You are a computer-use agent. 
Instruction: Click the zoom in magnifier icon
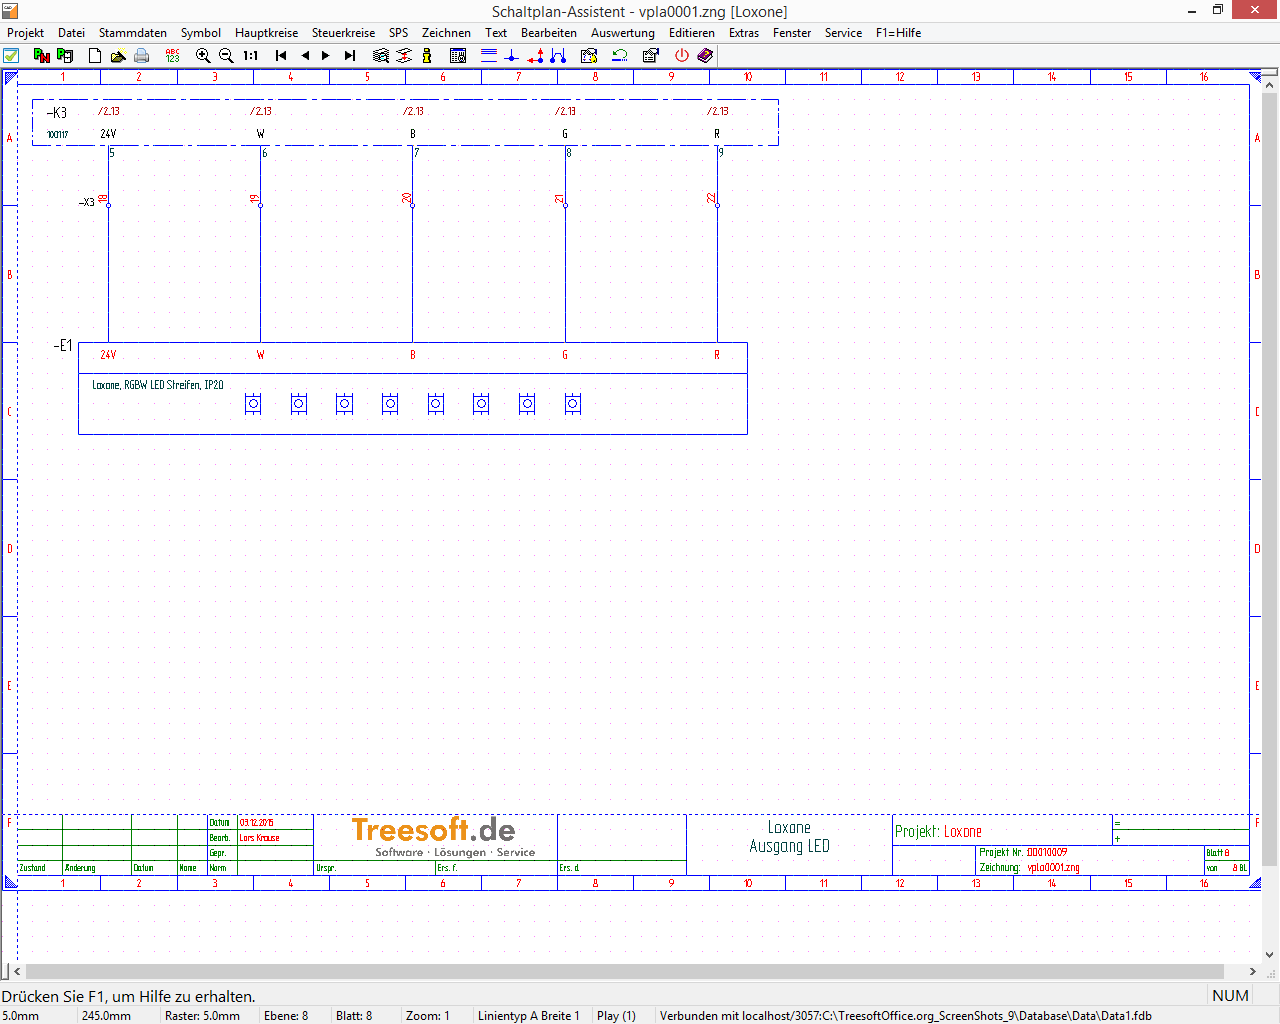tap(203, 56)
